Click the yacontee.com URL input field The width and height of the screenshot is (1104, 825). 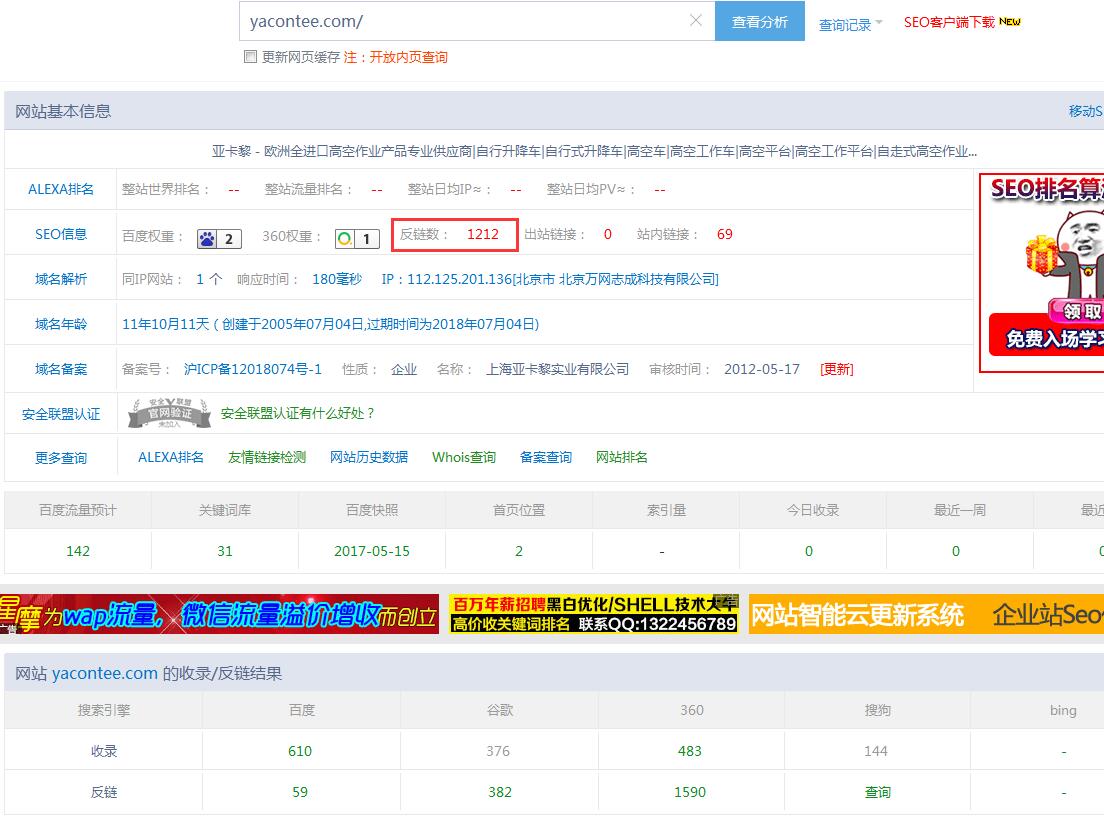coord(460,21)
